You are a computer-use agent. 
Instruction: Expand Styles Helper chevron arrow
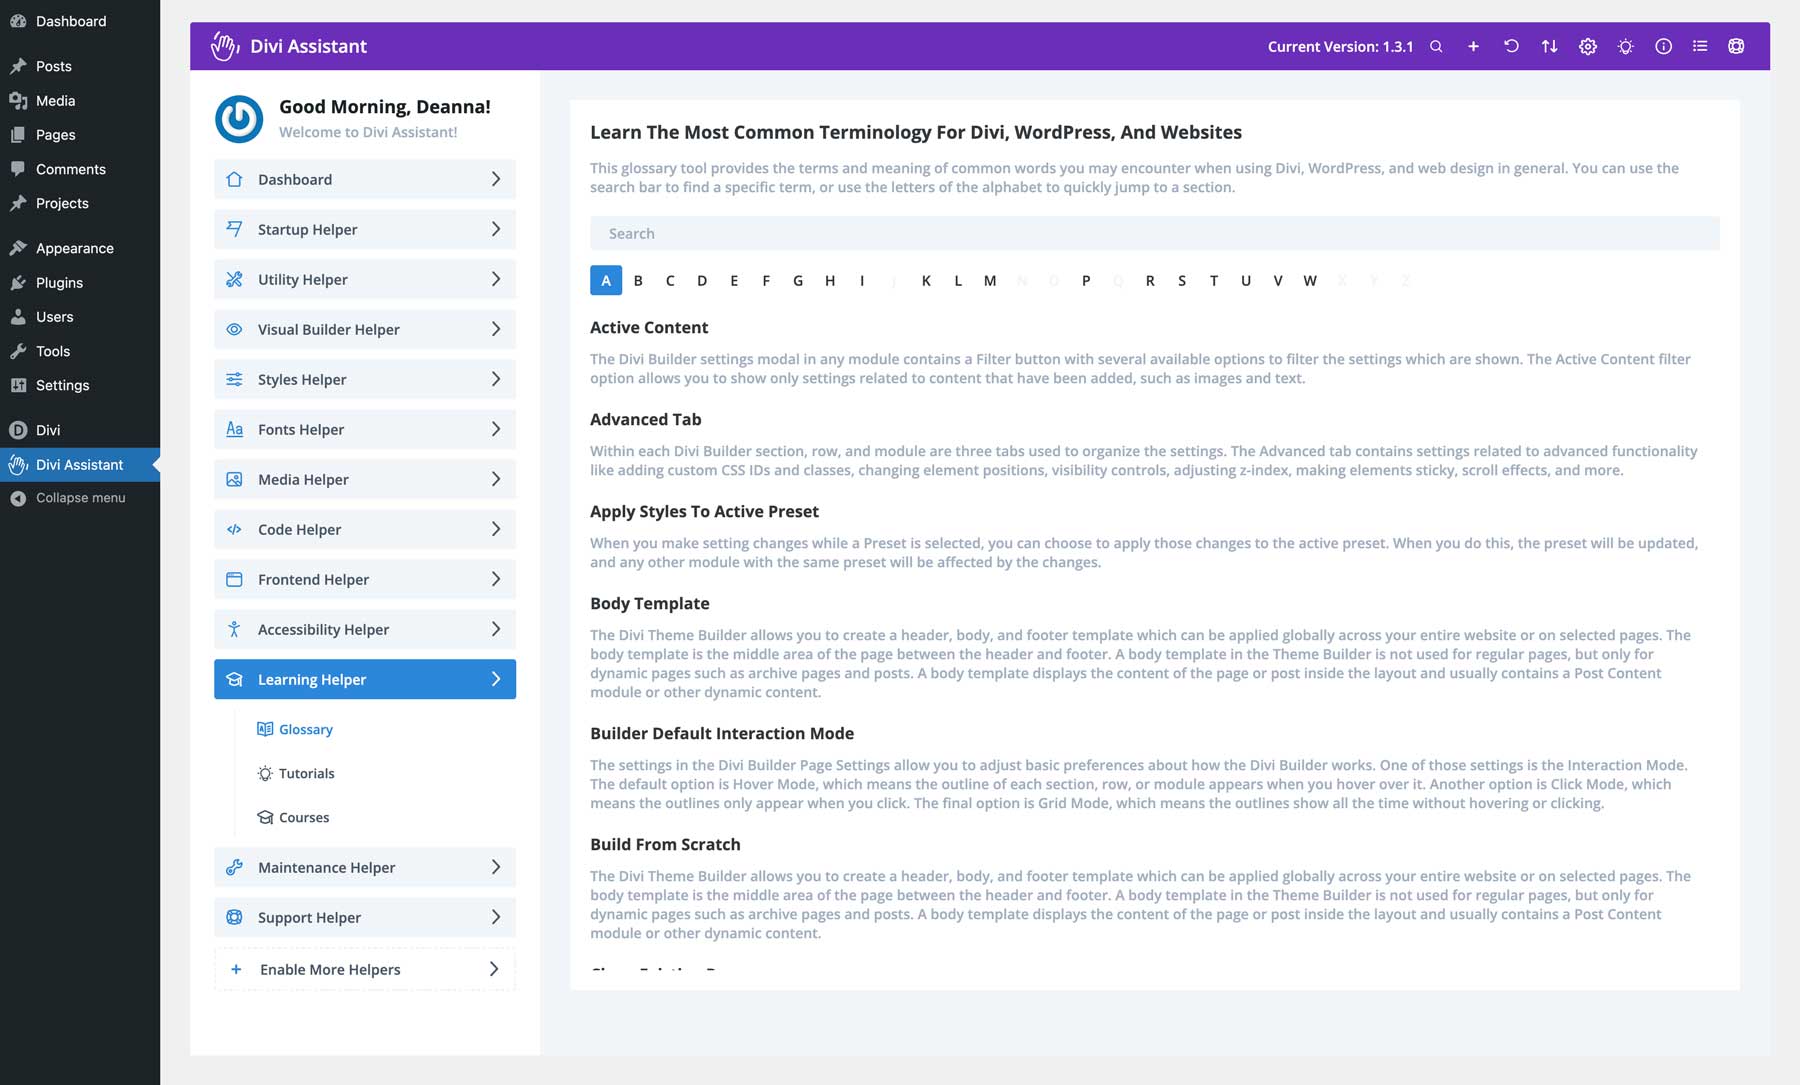(x=496, y=379)
